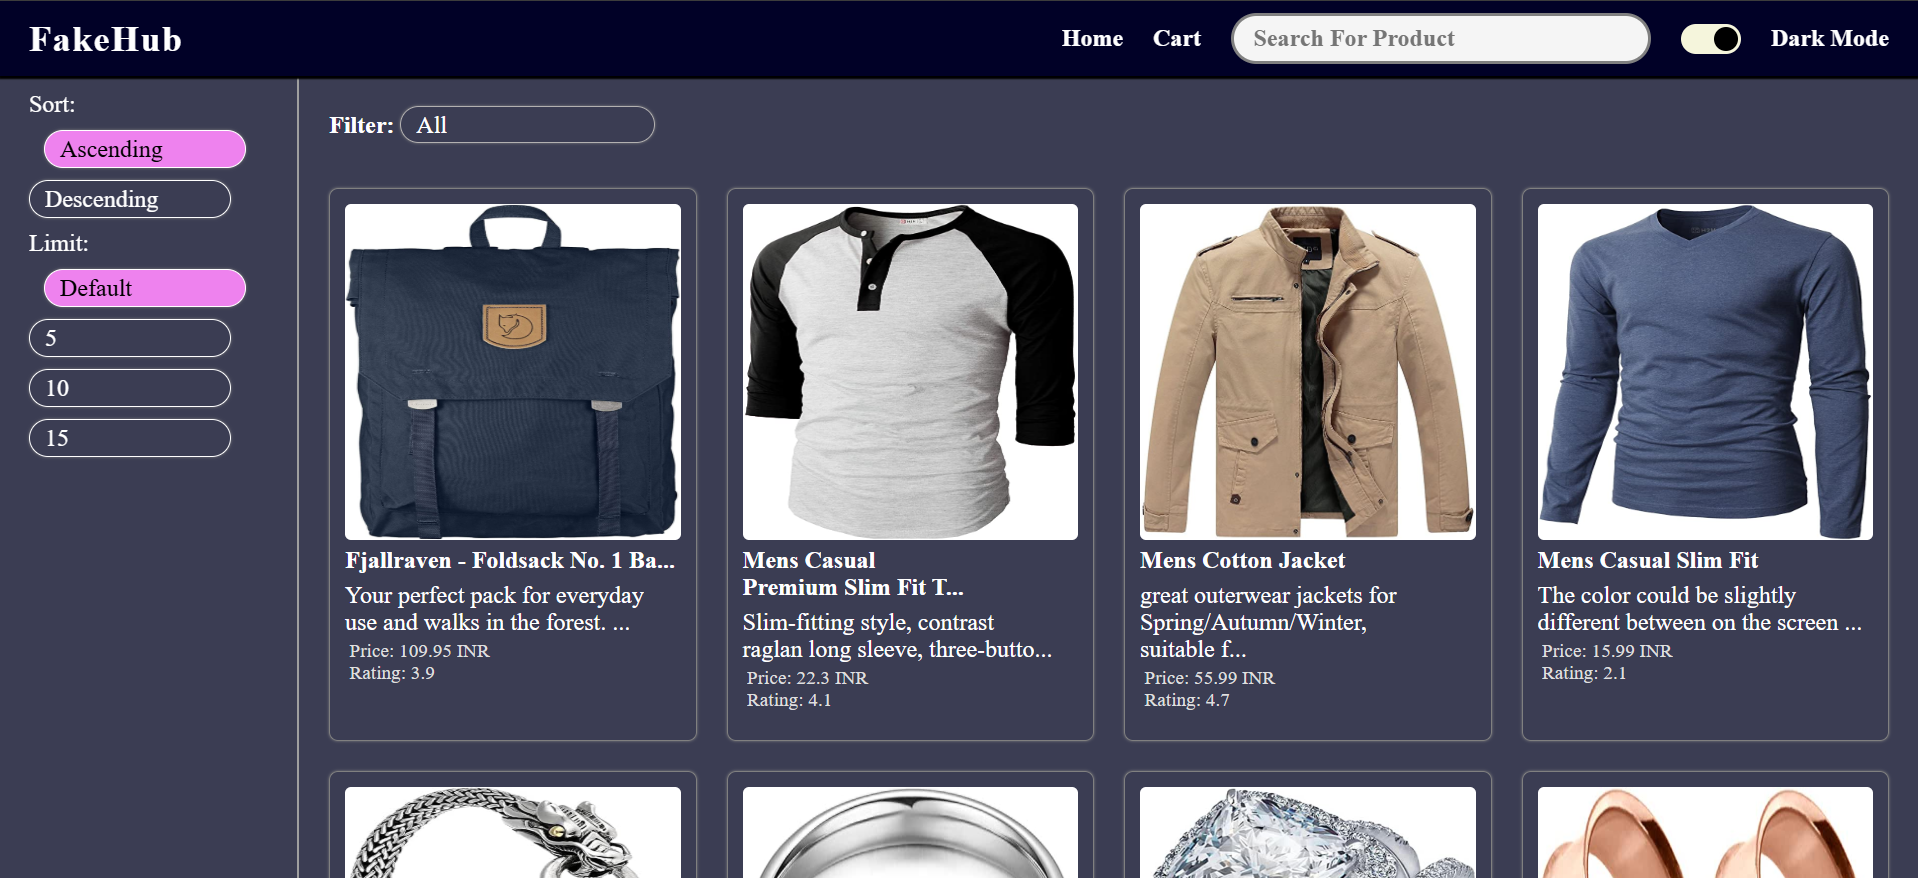The image size is (1918, 878).
Task: Click the Rating: 3.9 text
Action: 392,674
